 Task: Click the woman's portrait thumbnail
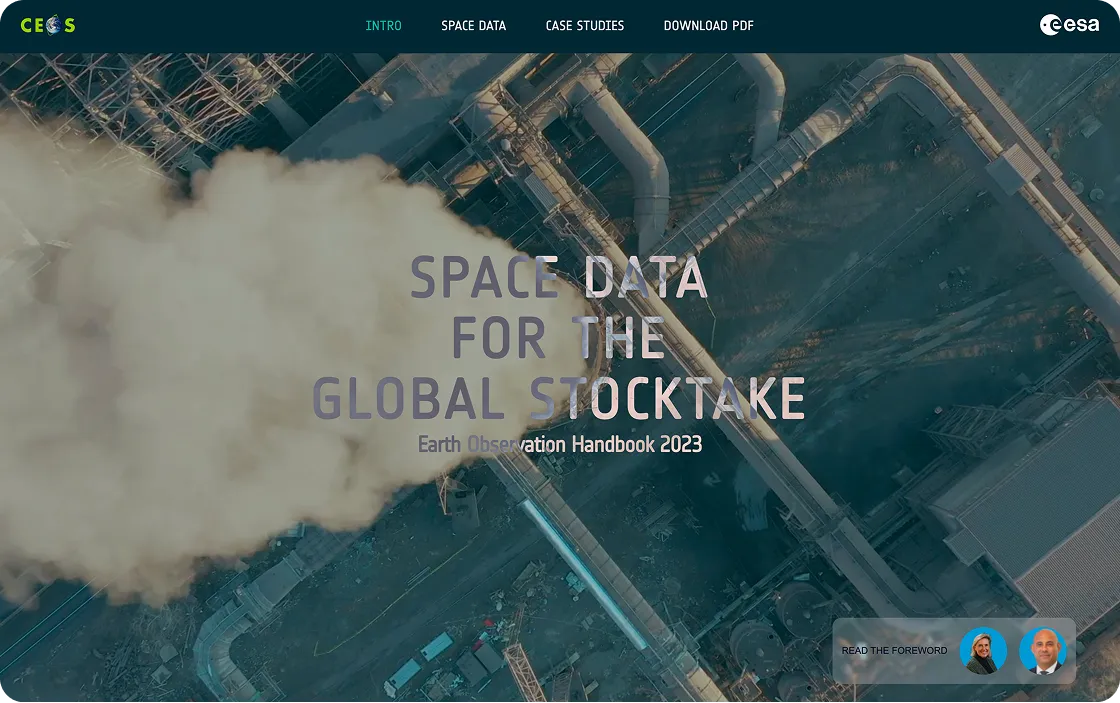click(x=984, y=651)
